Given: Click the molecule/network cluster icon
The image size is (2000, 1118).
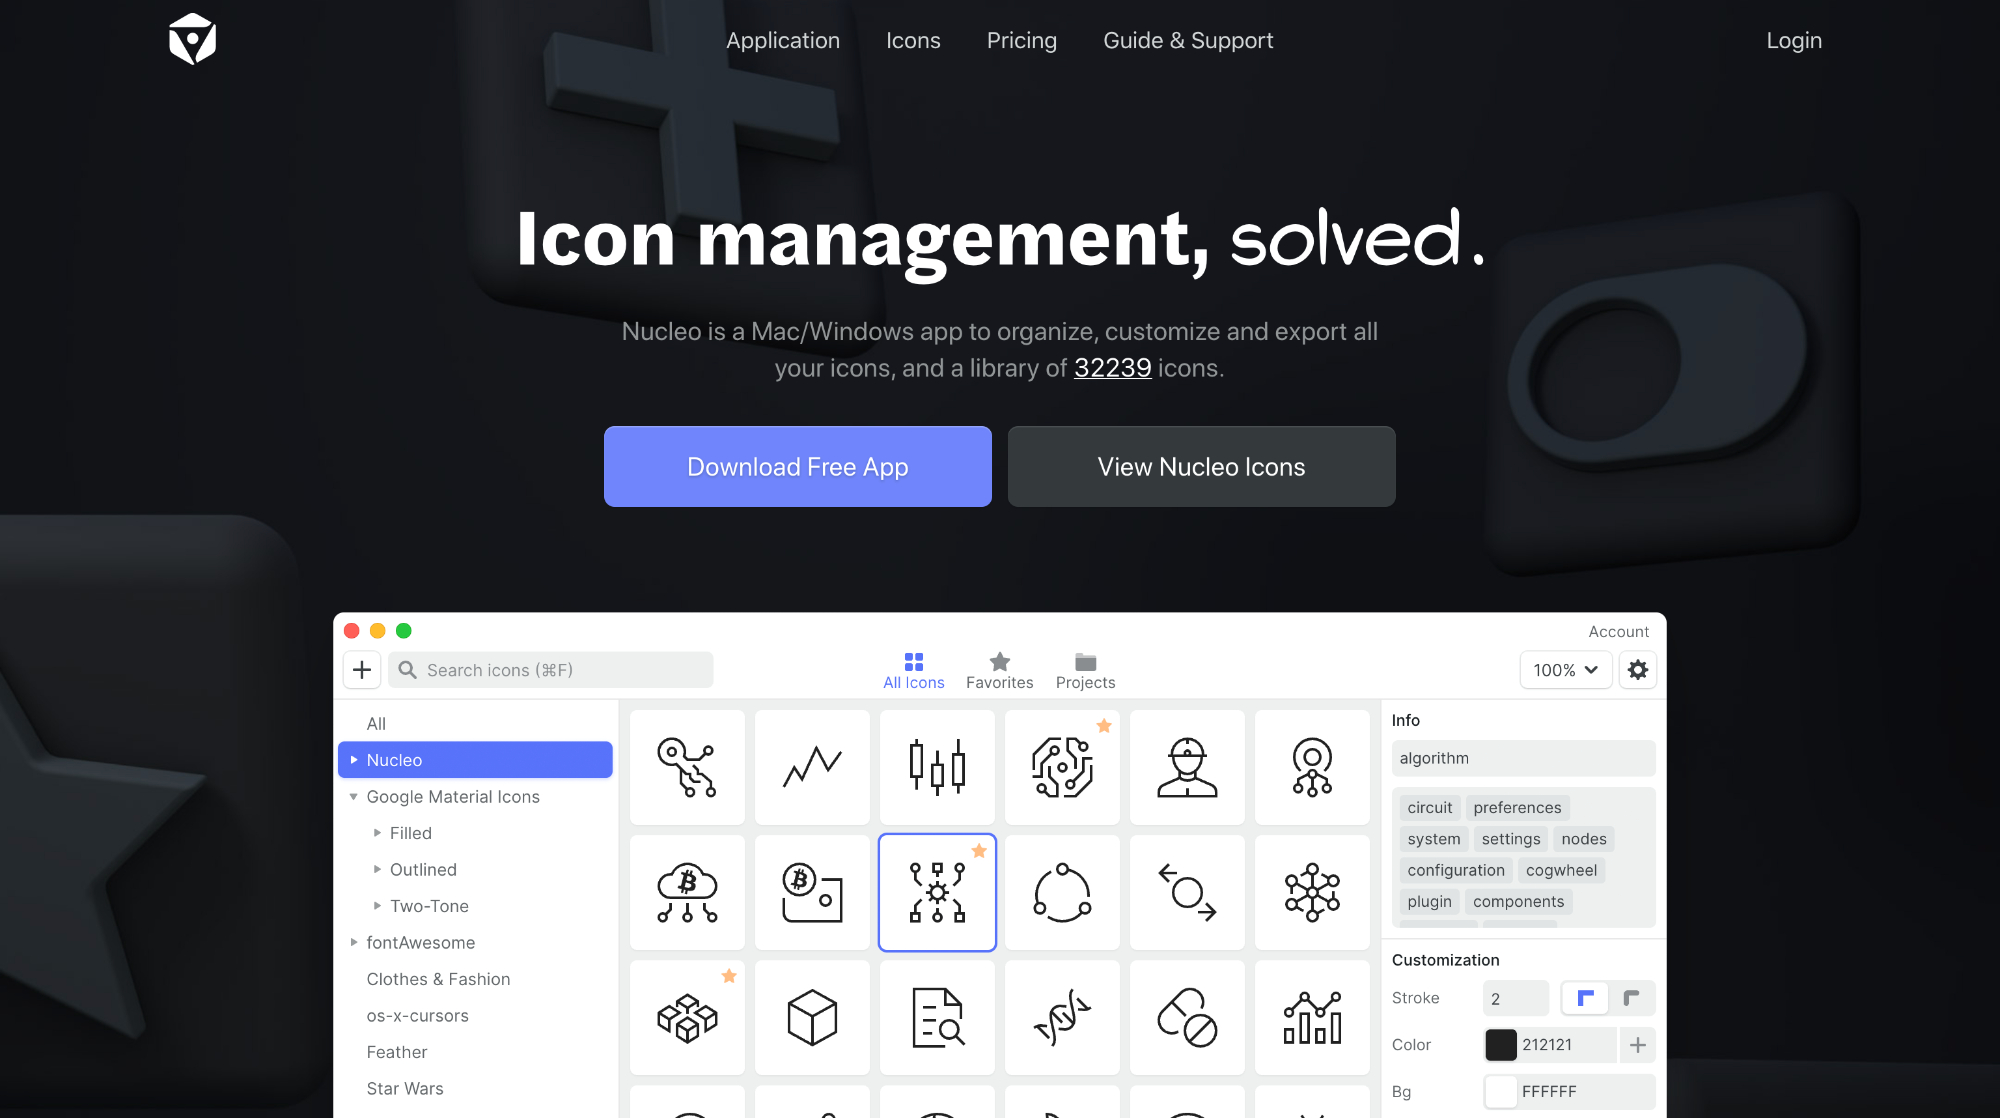Looking at the screenshot, I should tap(1312, 891).
